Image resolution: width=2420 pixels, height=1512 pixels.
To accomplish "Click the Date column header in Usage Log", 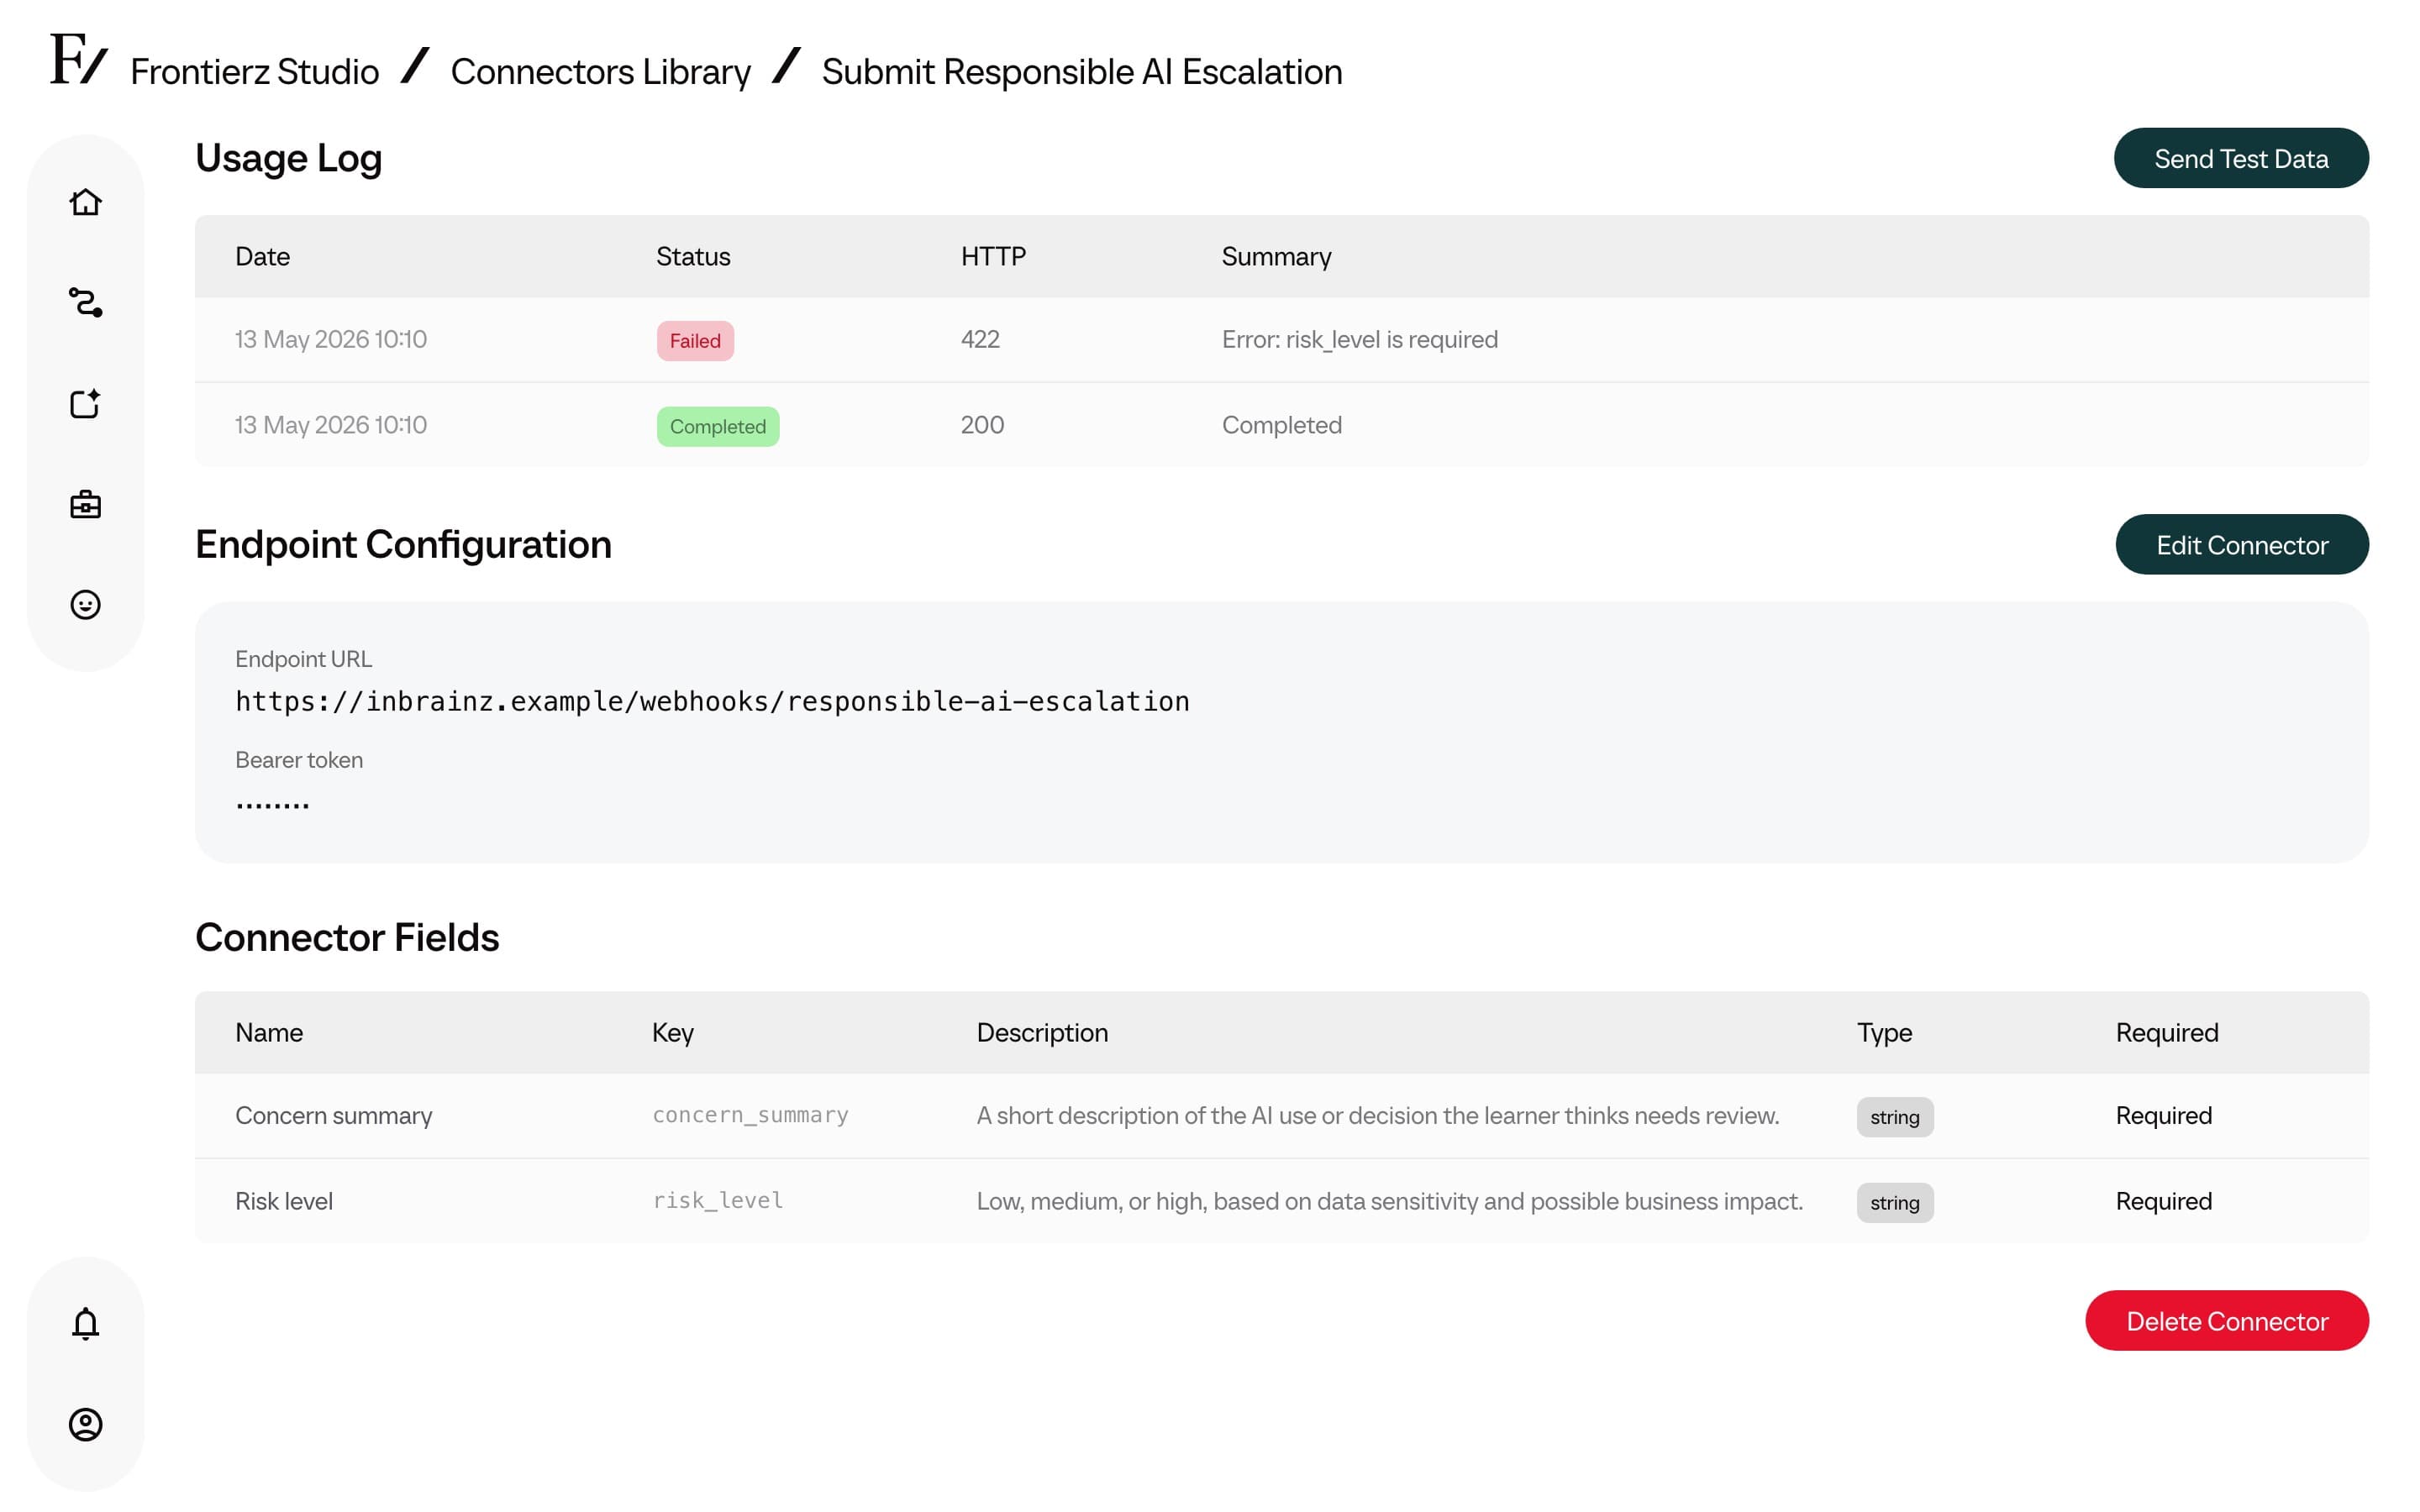I will tap(262, 257).
